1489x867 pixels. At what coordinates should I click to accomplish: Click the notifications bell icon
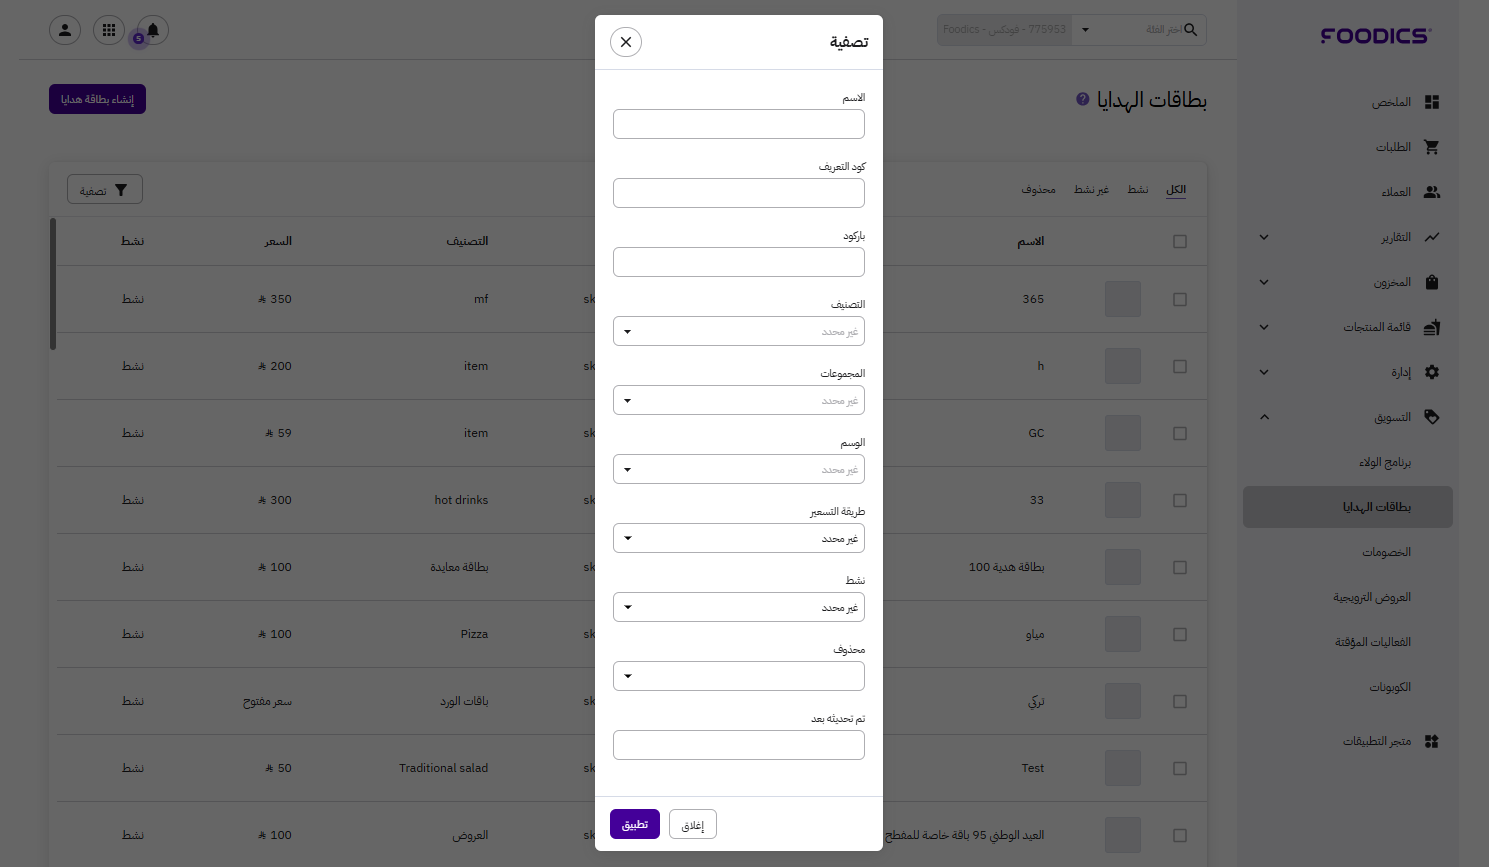point(153,30)
